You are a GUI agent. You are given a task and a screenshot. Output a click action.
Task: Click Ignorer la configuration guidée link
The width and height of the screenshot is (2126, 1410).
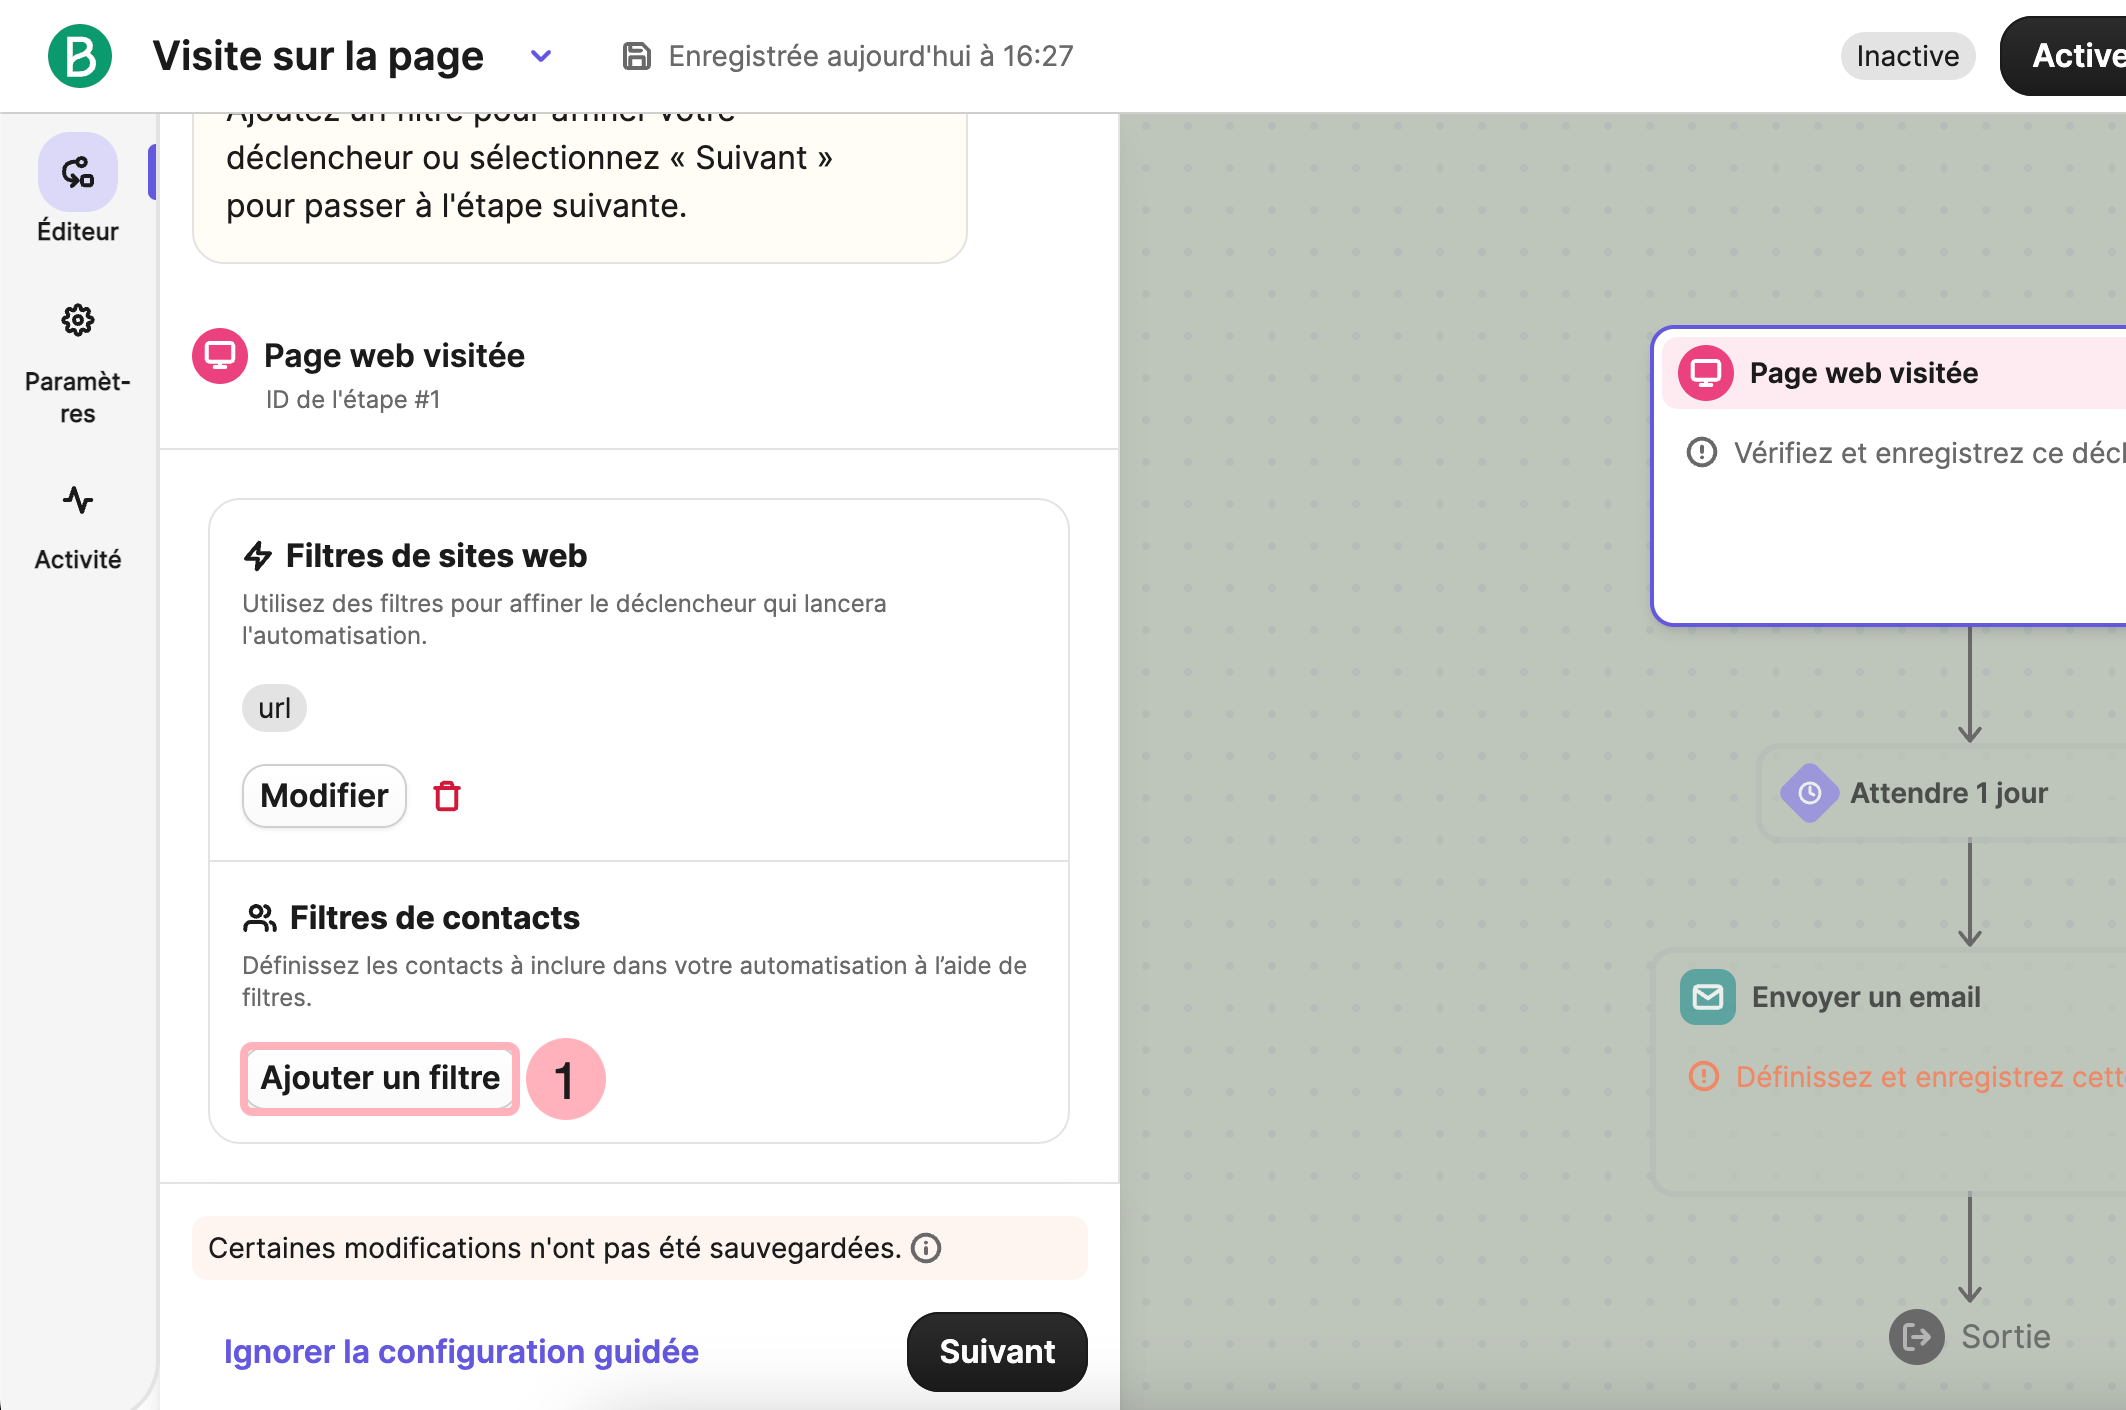[461, 1351]
